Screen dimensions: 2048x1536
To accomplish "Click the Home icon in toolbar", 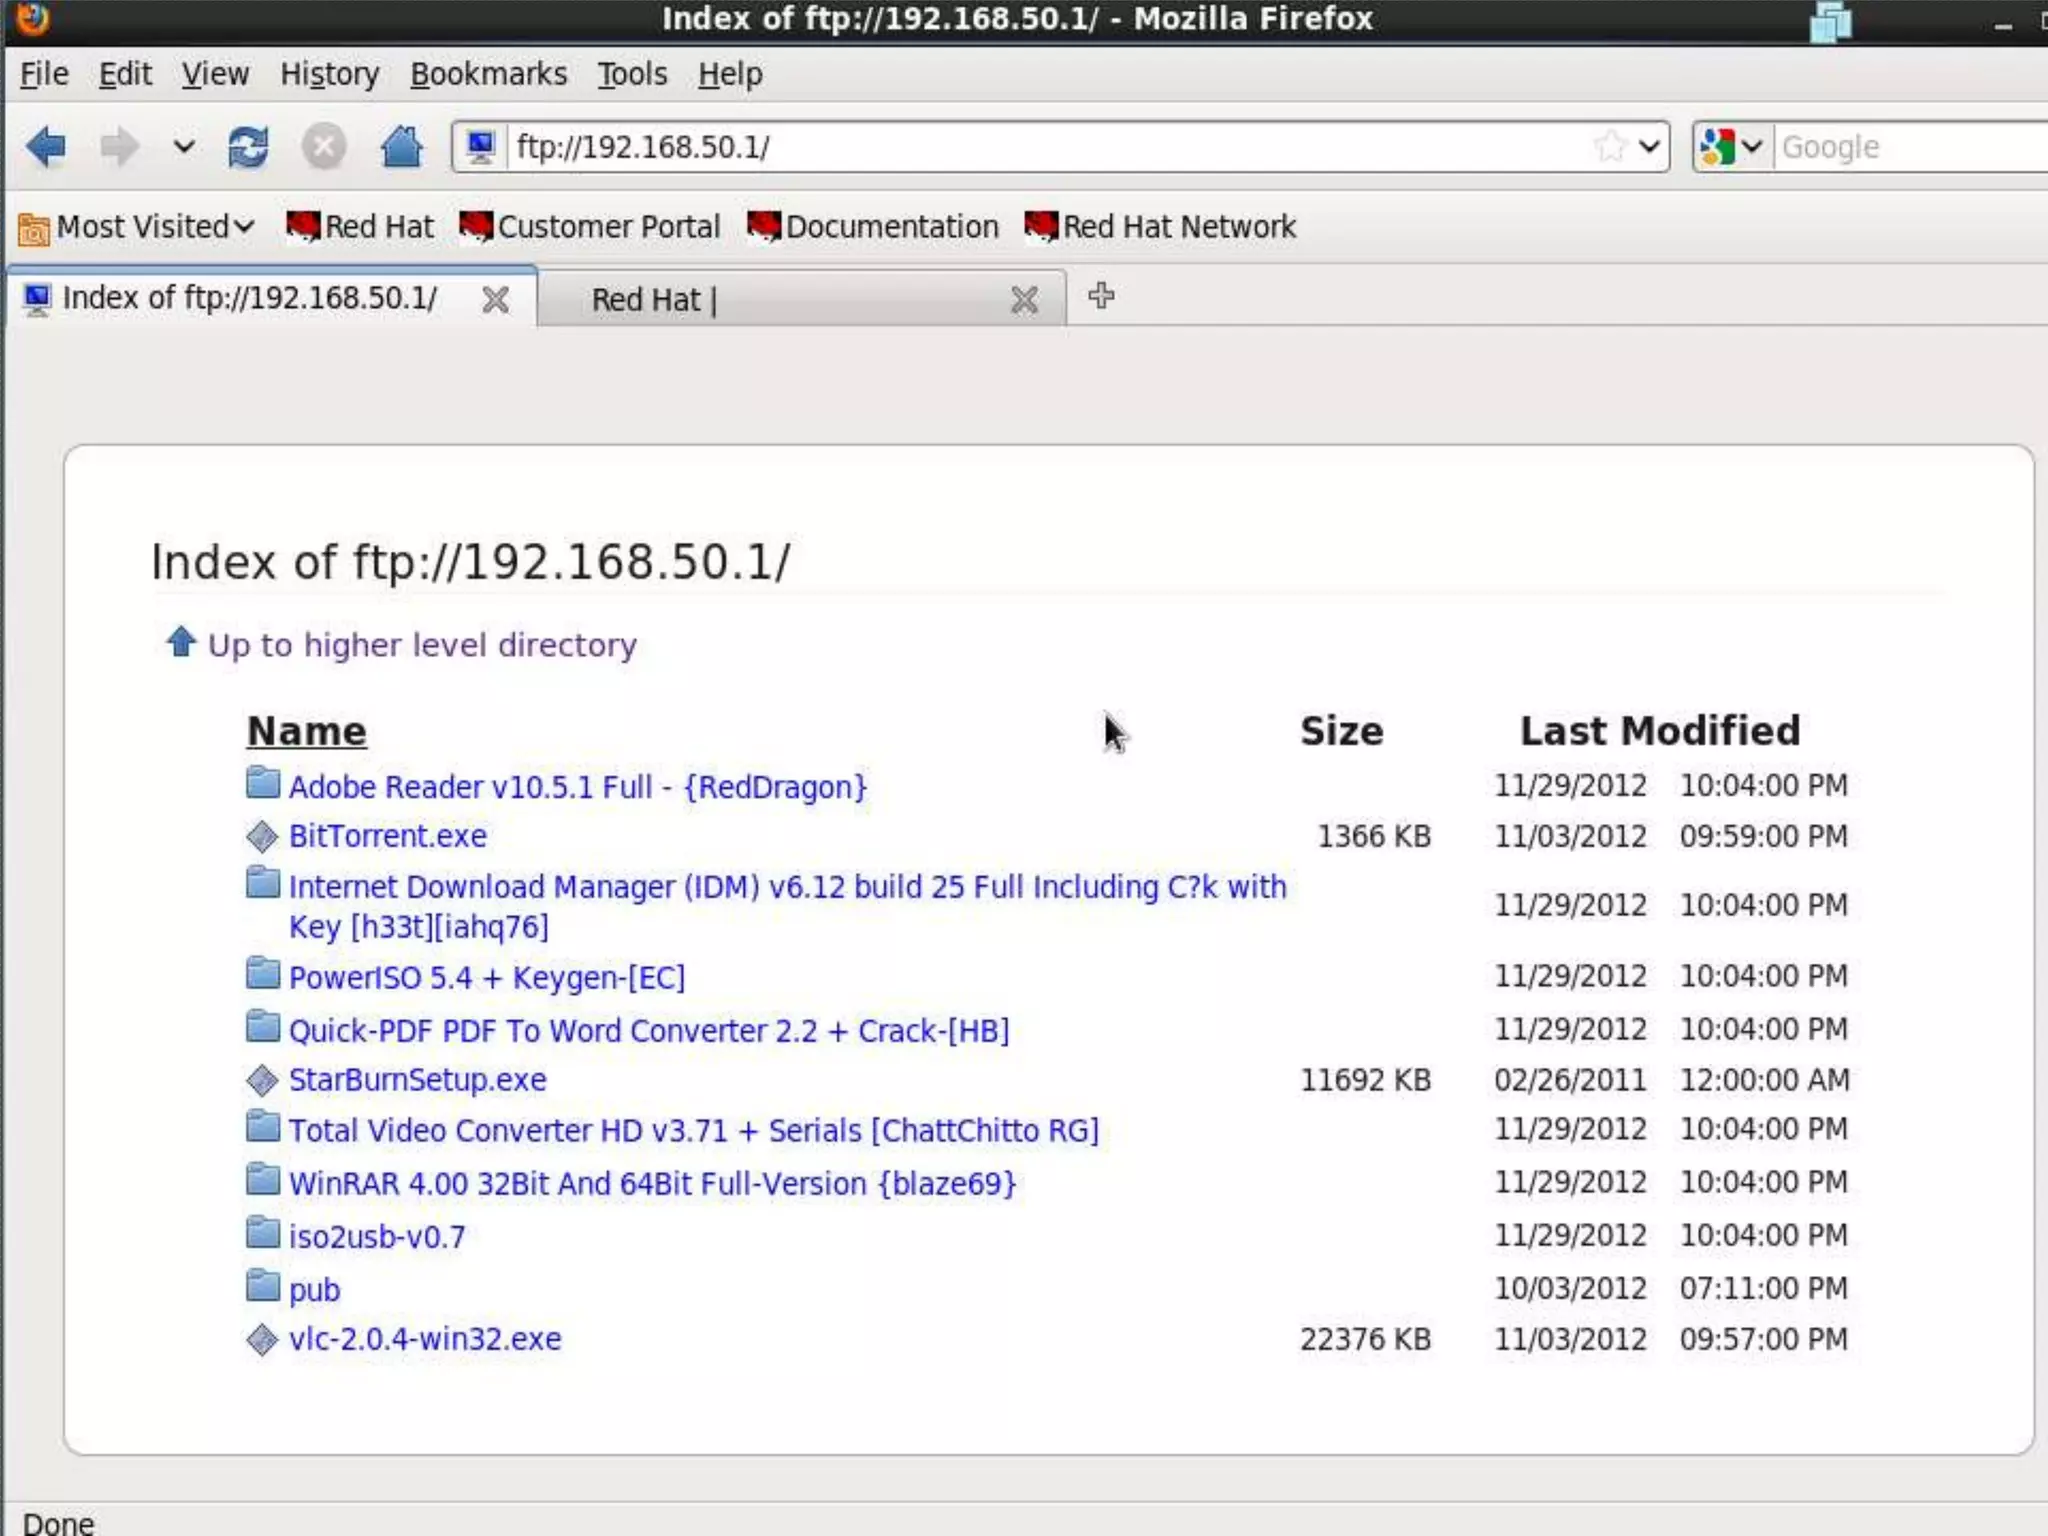I will (402, 147).
